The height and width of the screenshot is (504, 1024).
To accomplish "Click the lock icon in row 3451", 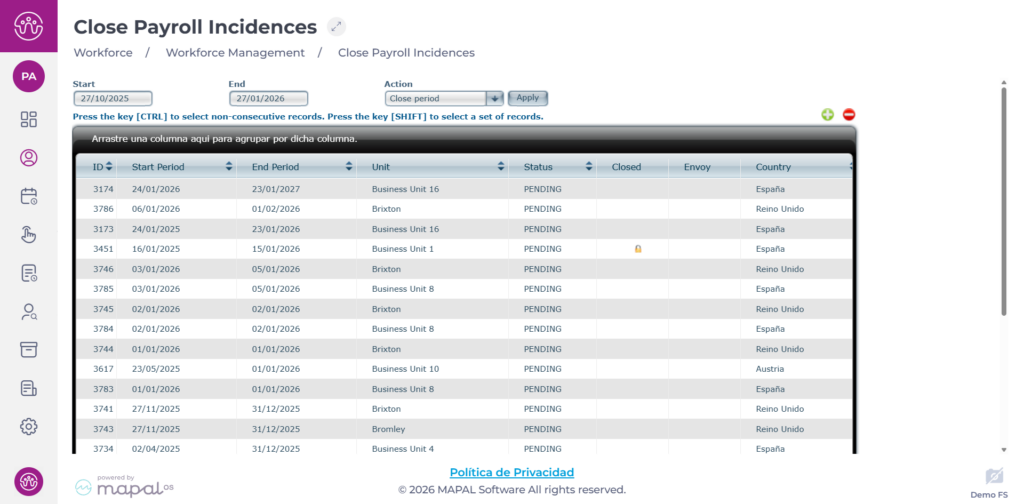I will point(638,249).
